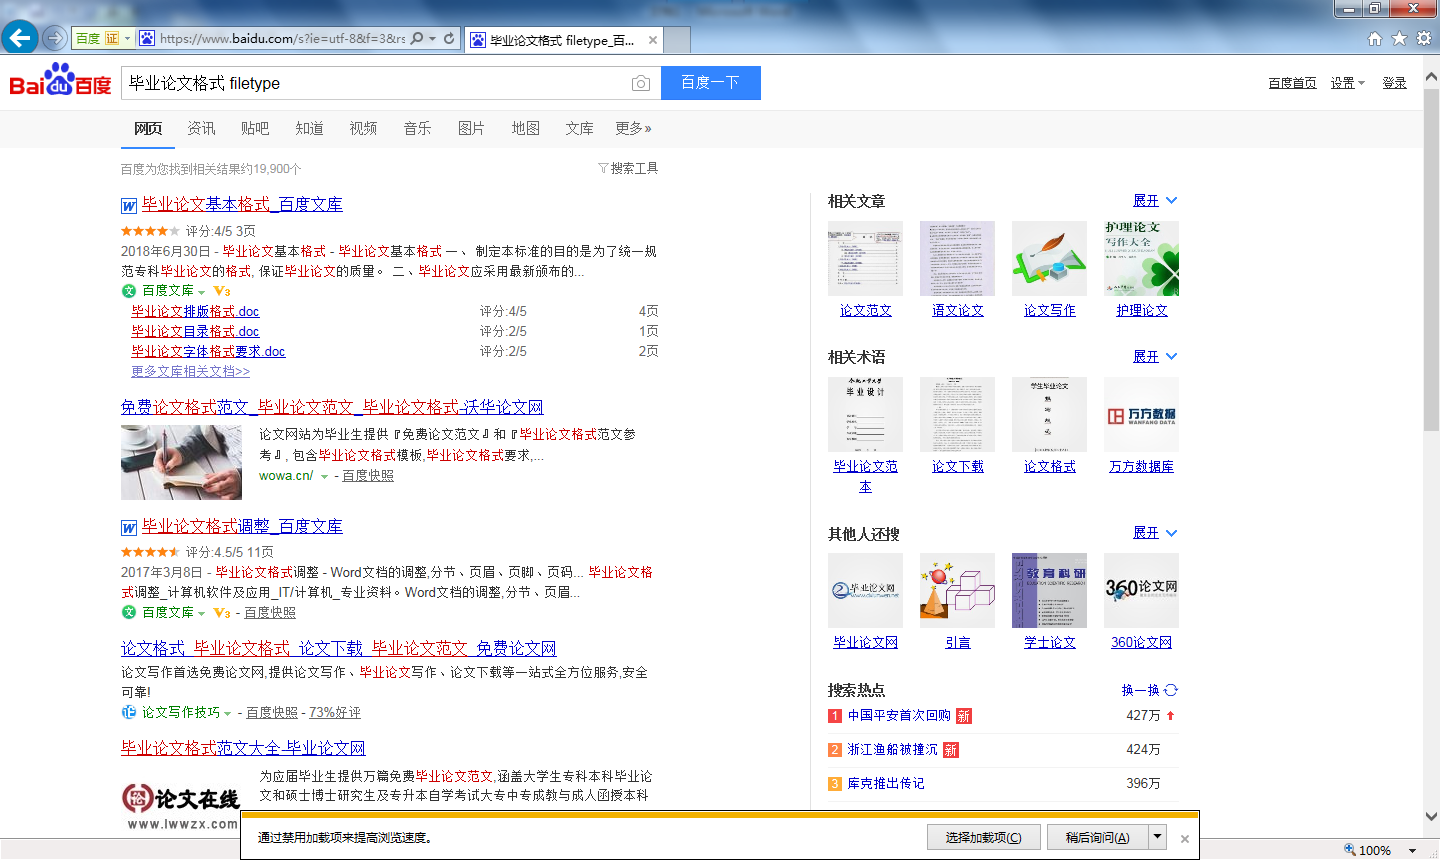1440x860 pixels.
Task: Click the 73%好评 link
Action: tap(335, 713)
